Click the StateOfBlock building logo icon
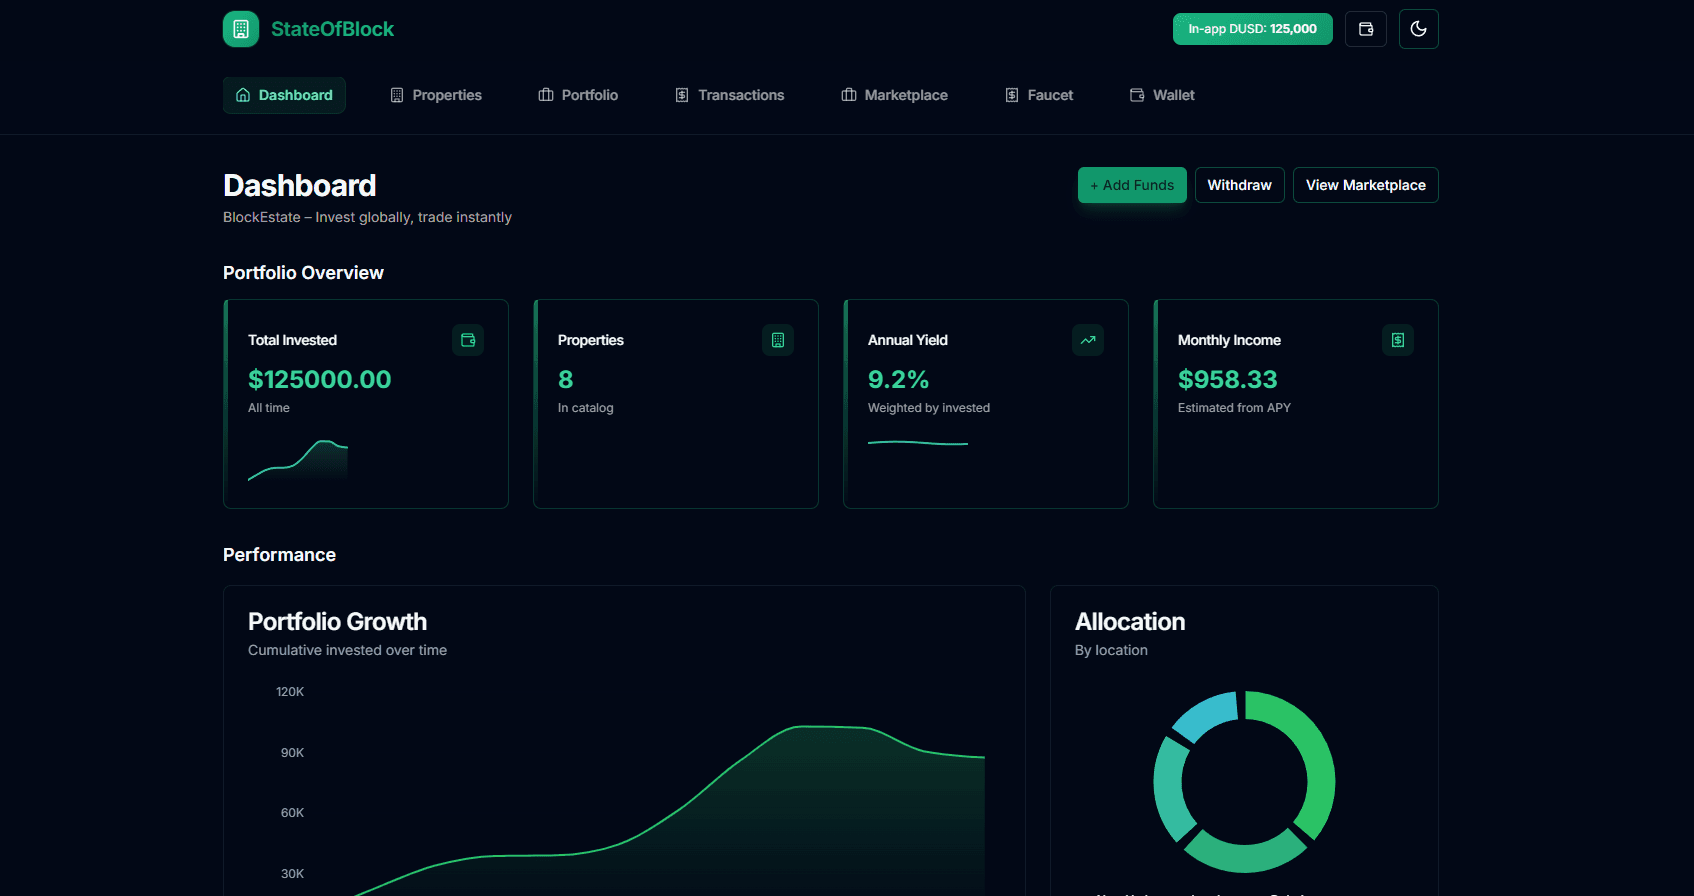Screen dimensions: 1694x896 tap(241, 29)
